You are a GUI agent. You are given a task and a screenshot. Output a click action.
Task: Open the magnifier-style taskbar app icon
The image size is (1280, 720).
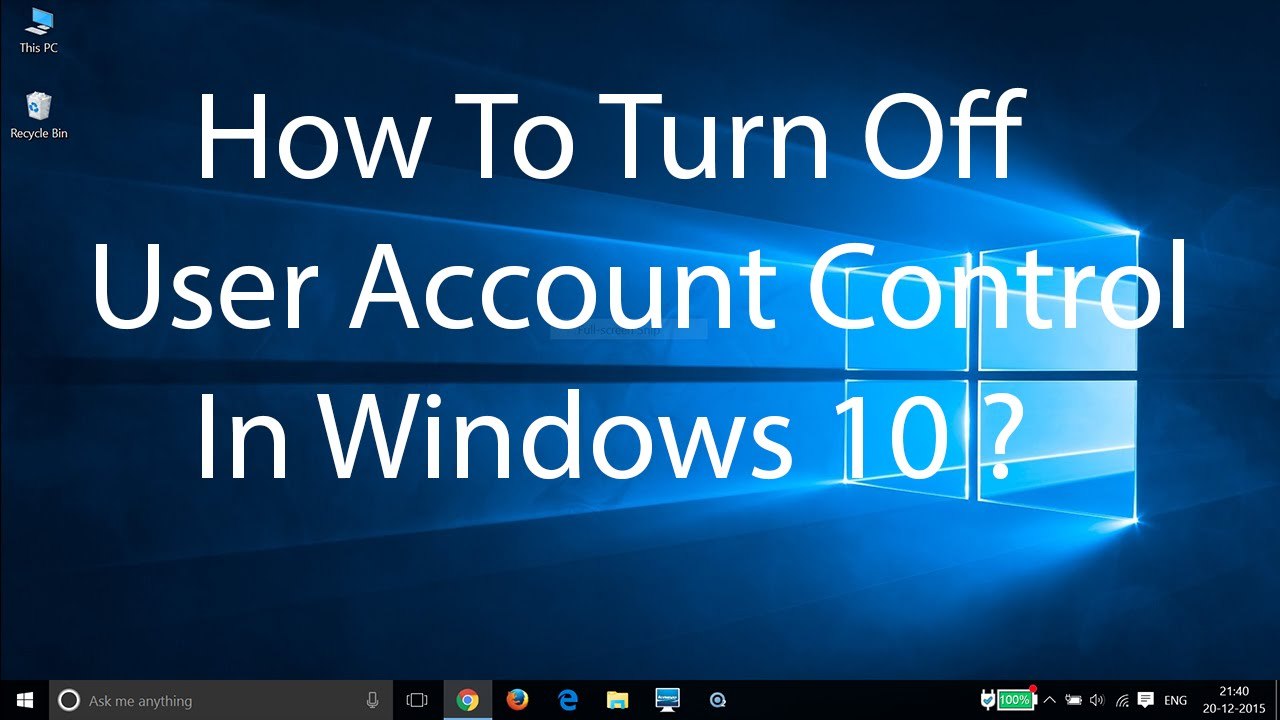point(717,700)
